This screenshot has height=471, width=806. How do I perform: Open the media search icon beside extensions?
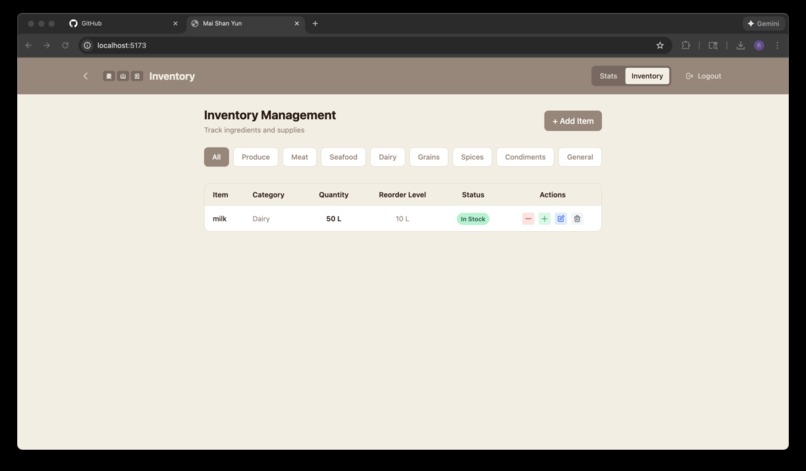point(713,45)
